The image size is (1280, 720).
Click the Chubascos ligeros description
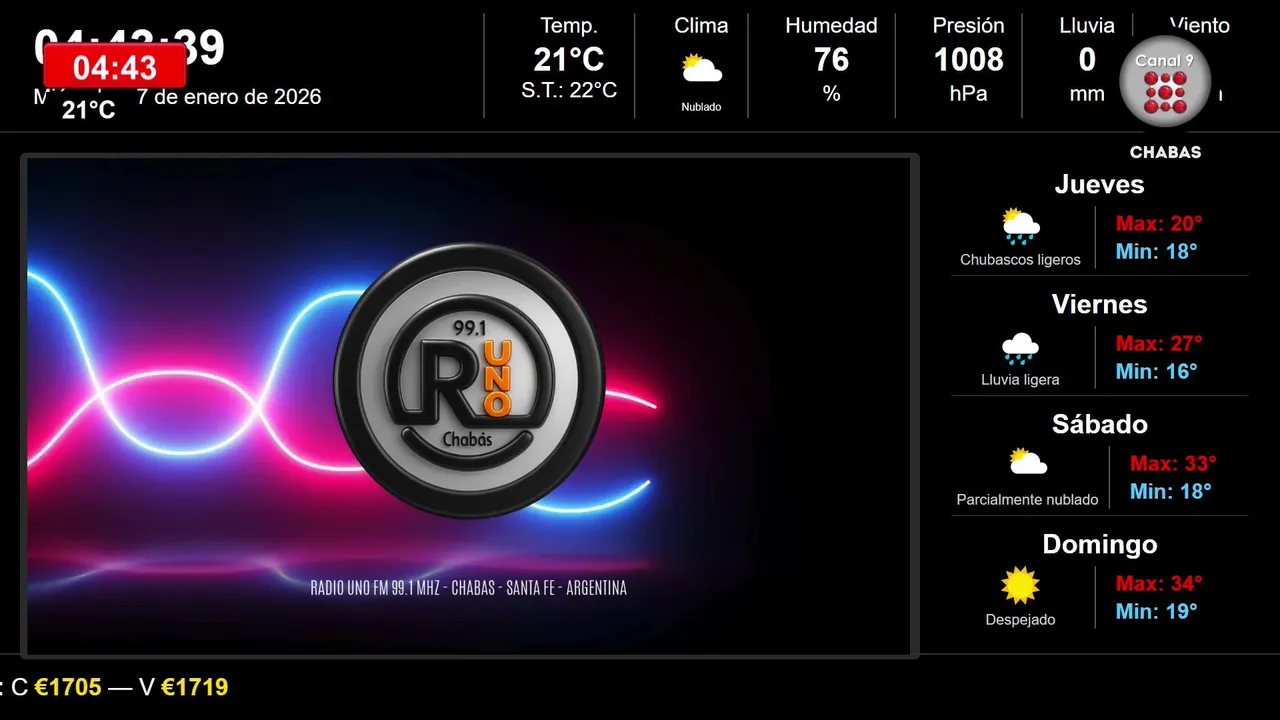coord(1020,260)
